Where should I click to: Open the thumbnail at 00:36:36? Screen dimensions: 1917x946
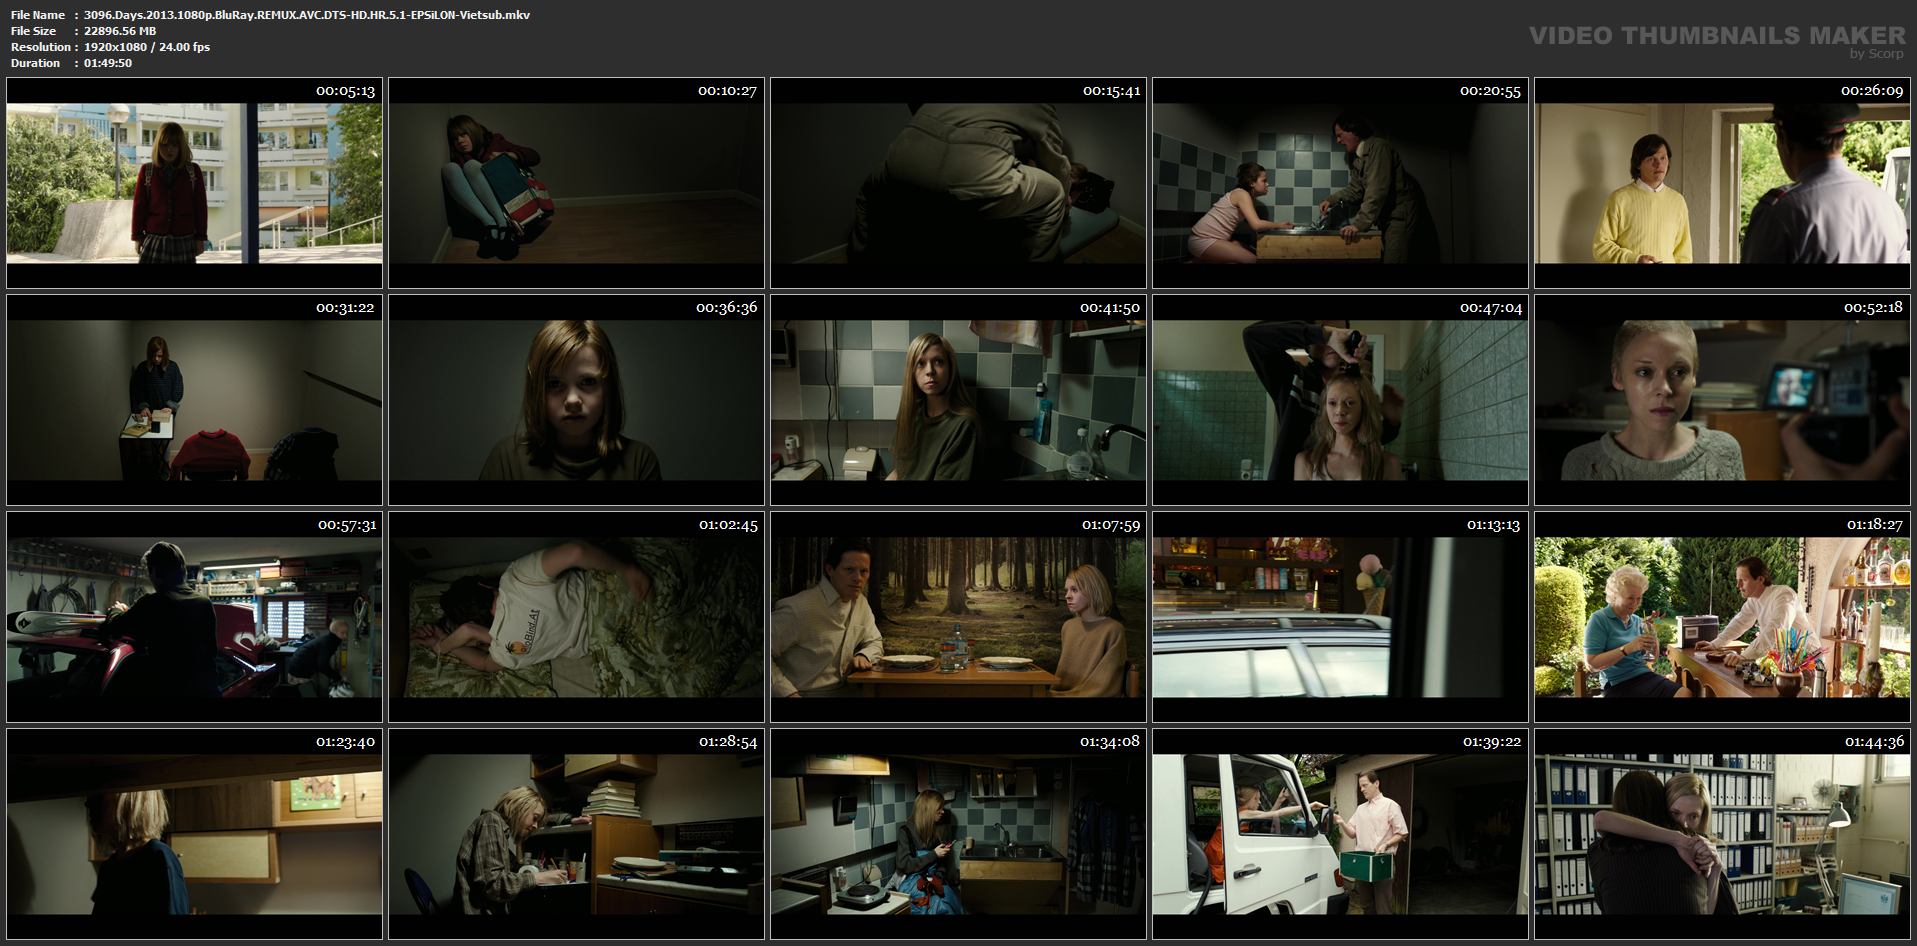576,400
